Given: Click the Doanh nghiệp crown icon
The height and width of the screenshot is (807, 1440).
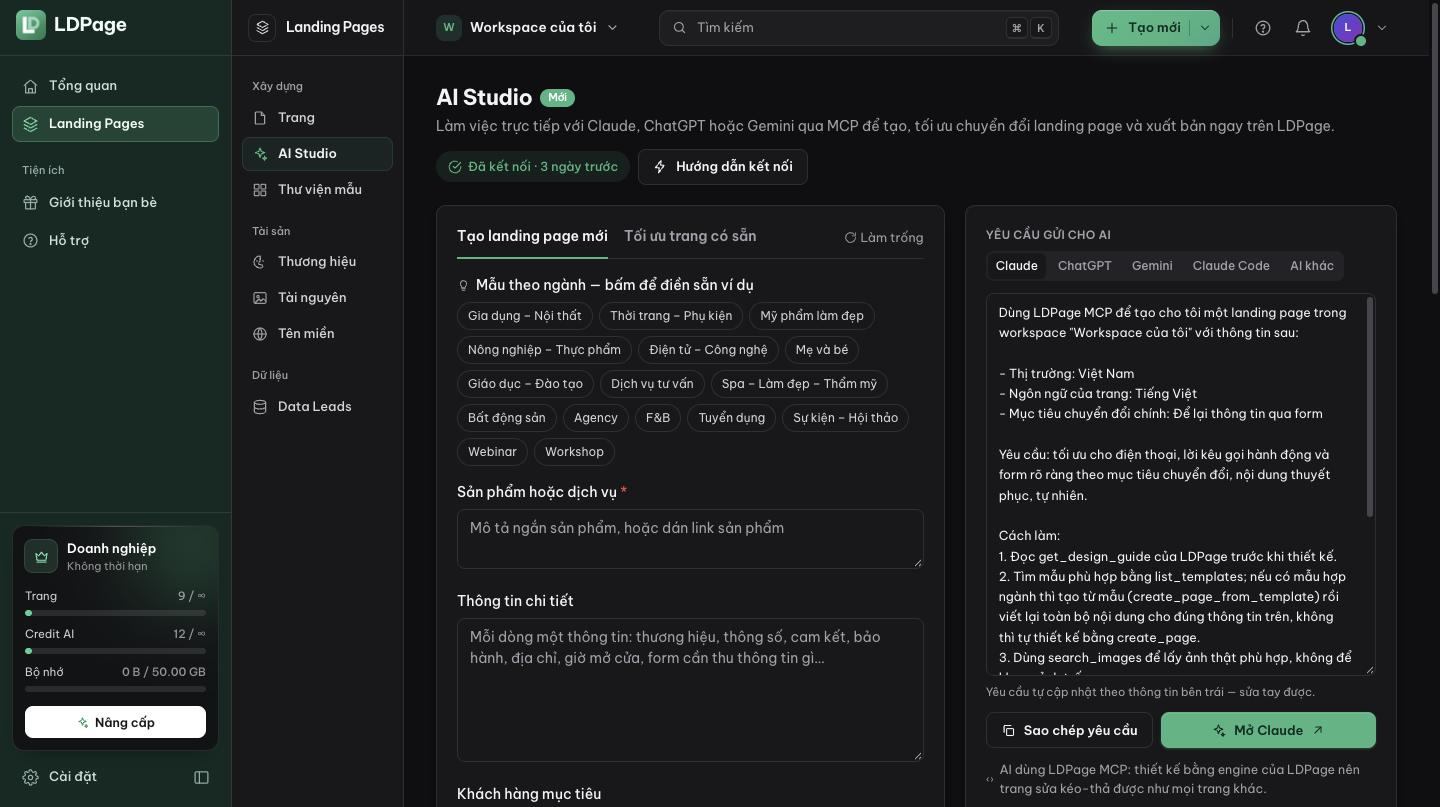Looking at the screenshot, I should (x=41, y=557).
